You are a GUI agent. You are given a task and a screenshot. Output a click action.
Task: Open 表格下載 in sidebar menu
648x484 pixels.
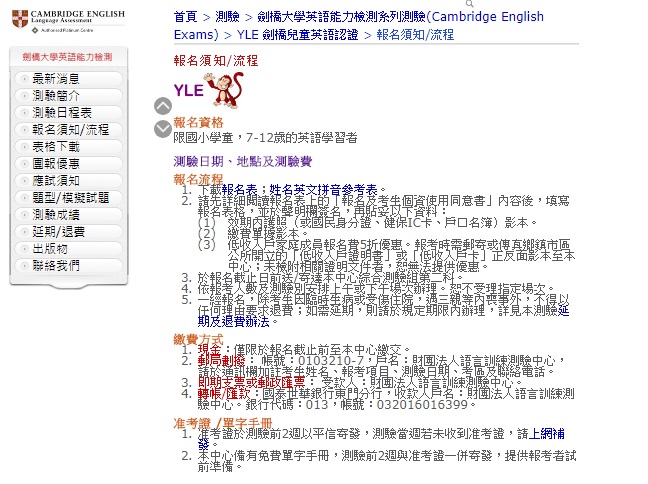click(69, 146)
